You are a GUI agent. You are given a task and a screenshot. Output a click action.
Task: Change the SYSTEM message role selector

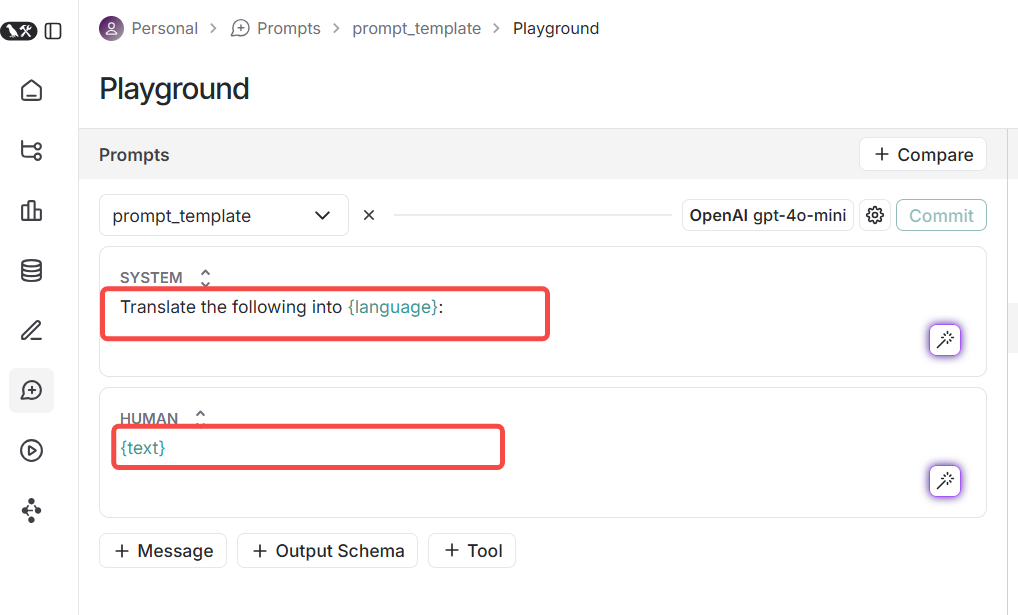point(205,277)
